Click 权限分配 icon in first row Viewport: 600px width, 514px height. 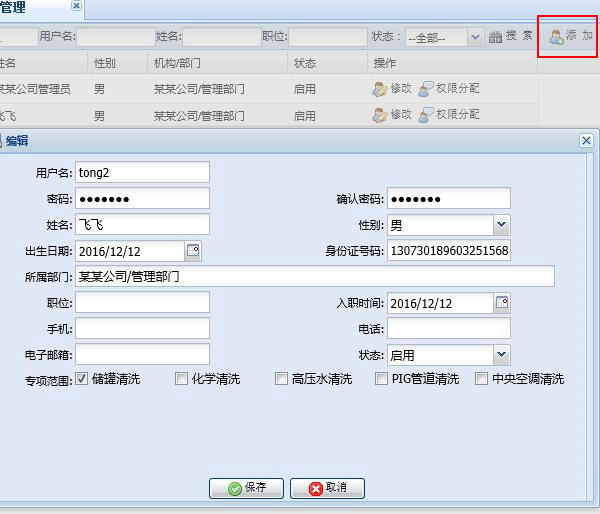426,89
